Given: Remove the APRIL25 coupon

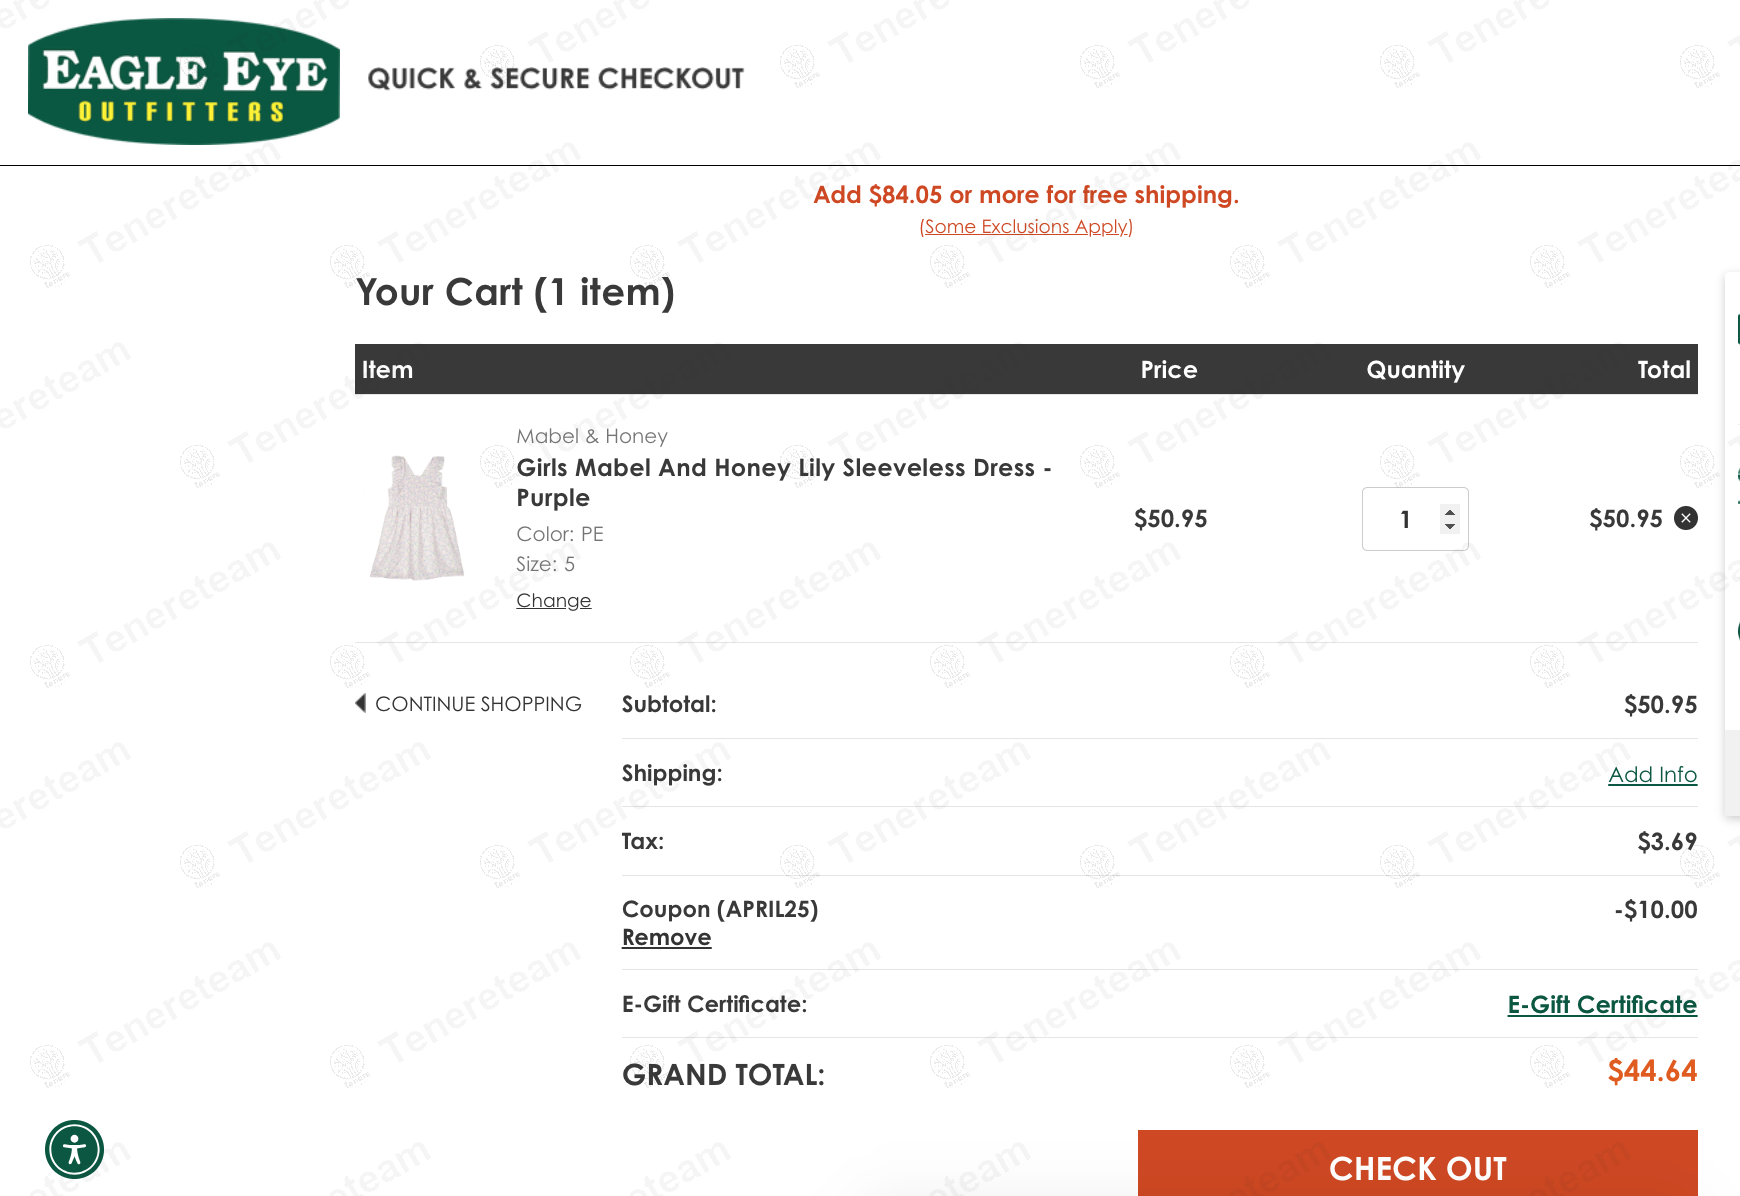Looking at the screenshot, I should (x=666, y=938).
